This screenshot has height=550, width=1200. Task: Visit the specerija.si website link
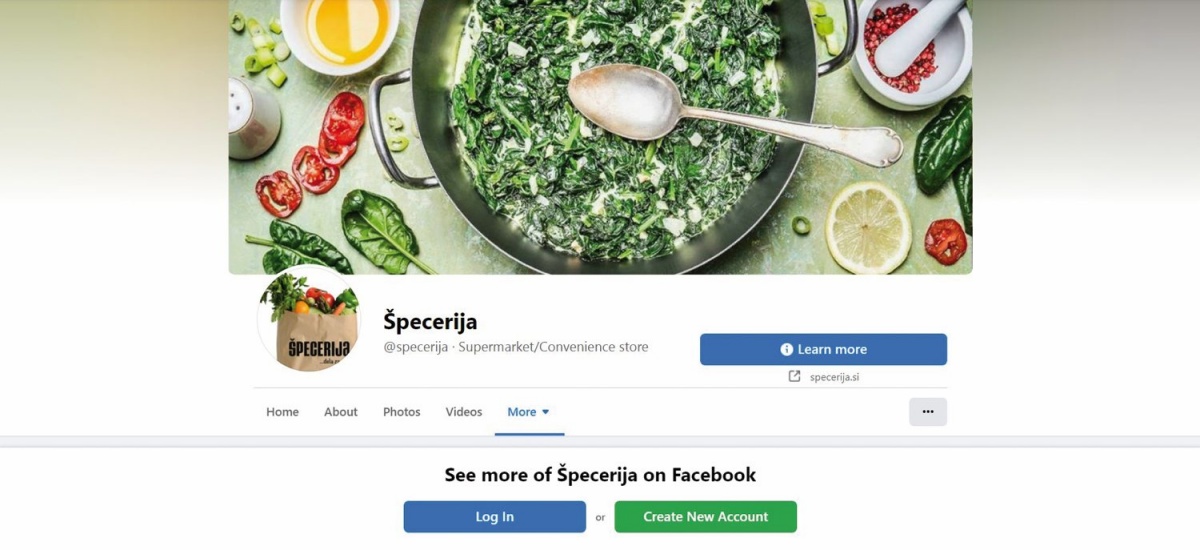[x=834, y=377]
